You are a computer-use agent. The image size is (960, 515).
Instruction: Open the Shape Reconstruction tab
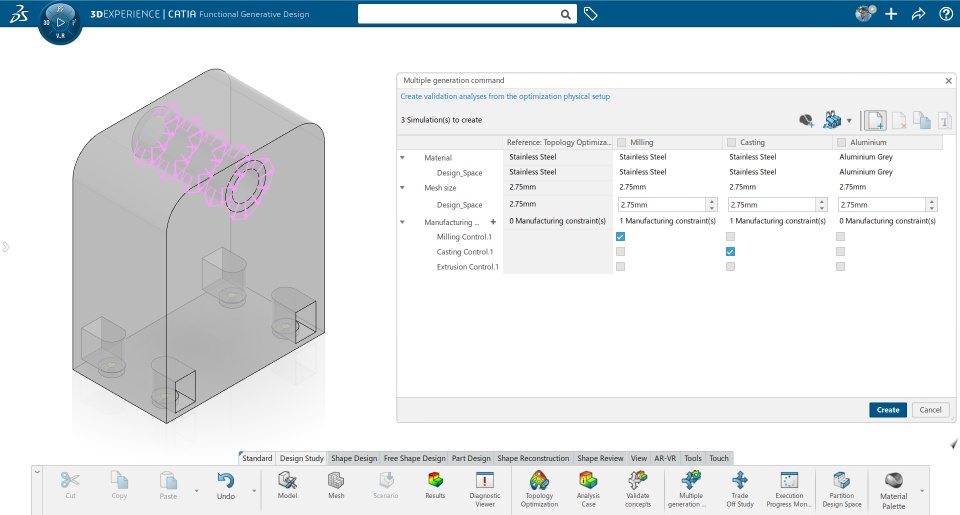click(x=533, y=458)
